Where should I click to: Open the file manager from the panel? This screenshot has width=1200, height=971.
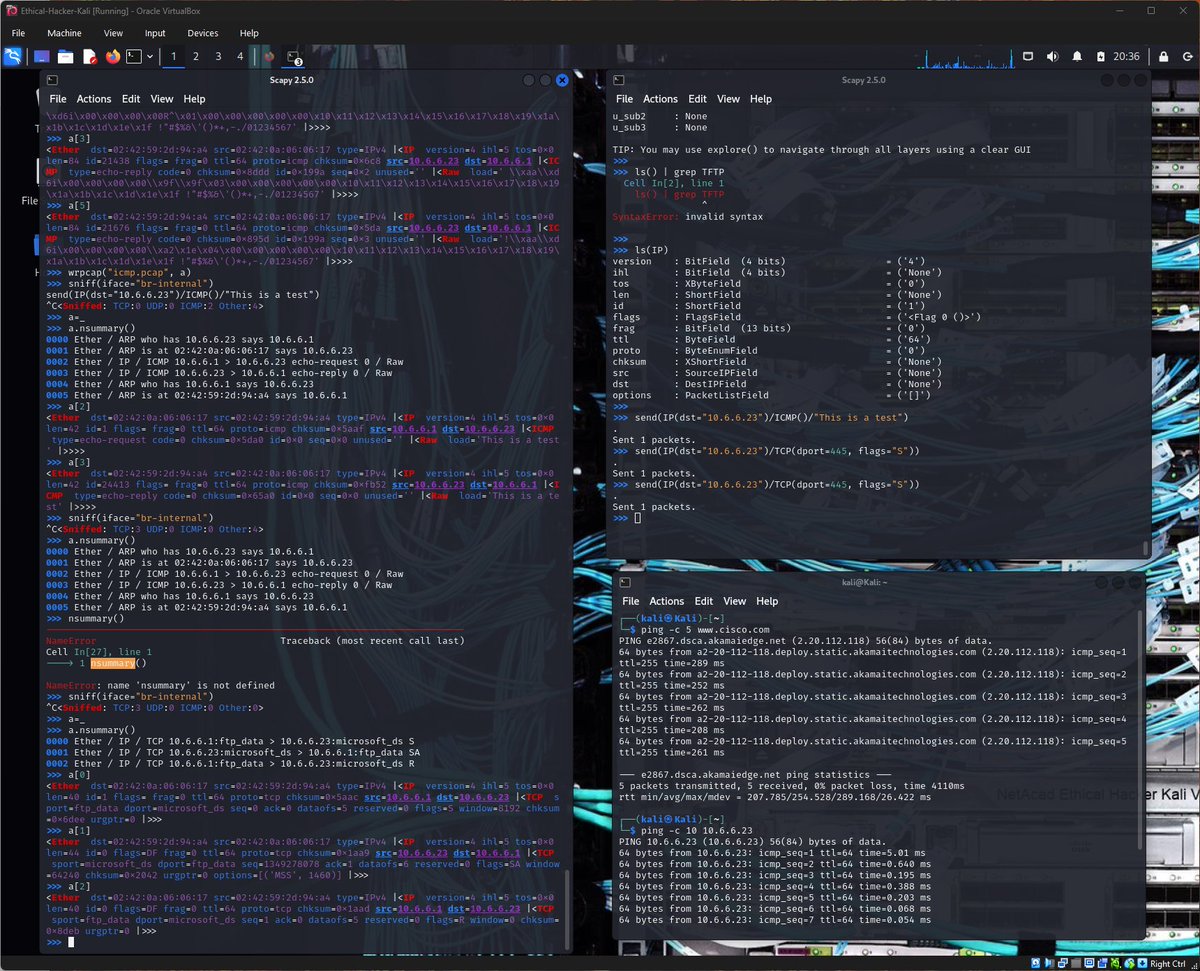65,57
